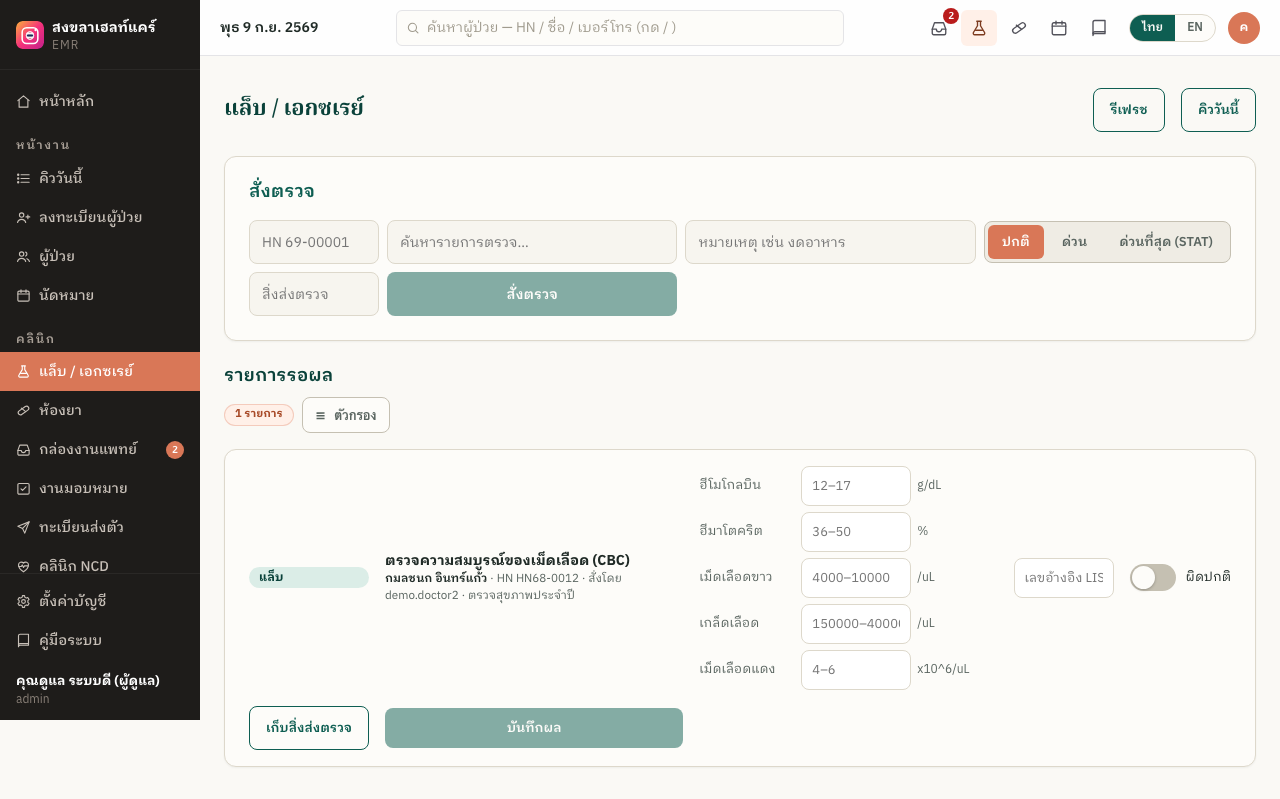Open the manual book icon in top bar
The image size is (1280, 799).
point(1099,28)
